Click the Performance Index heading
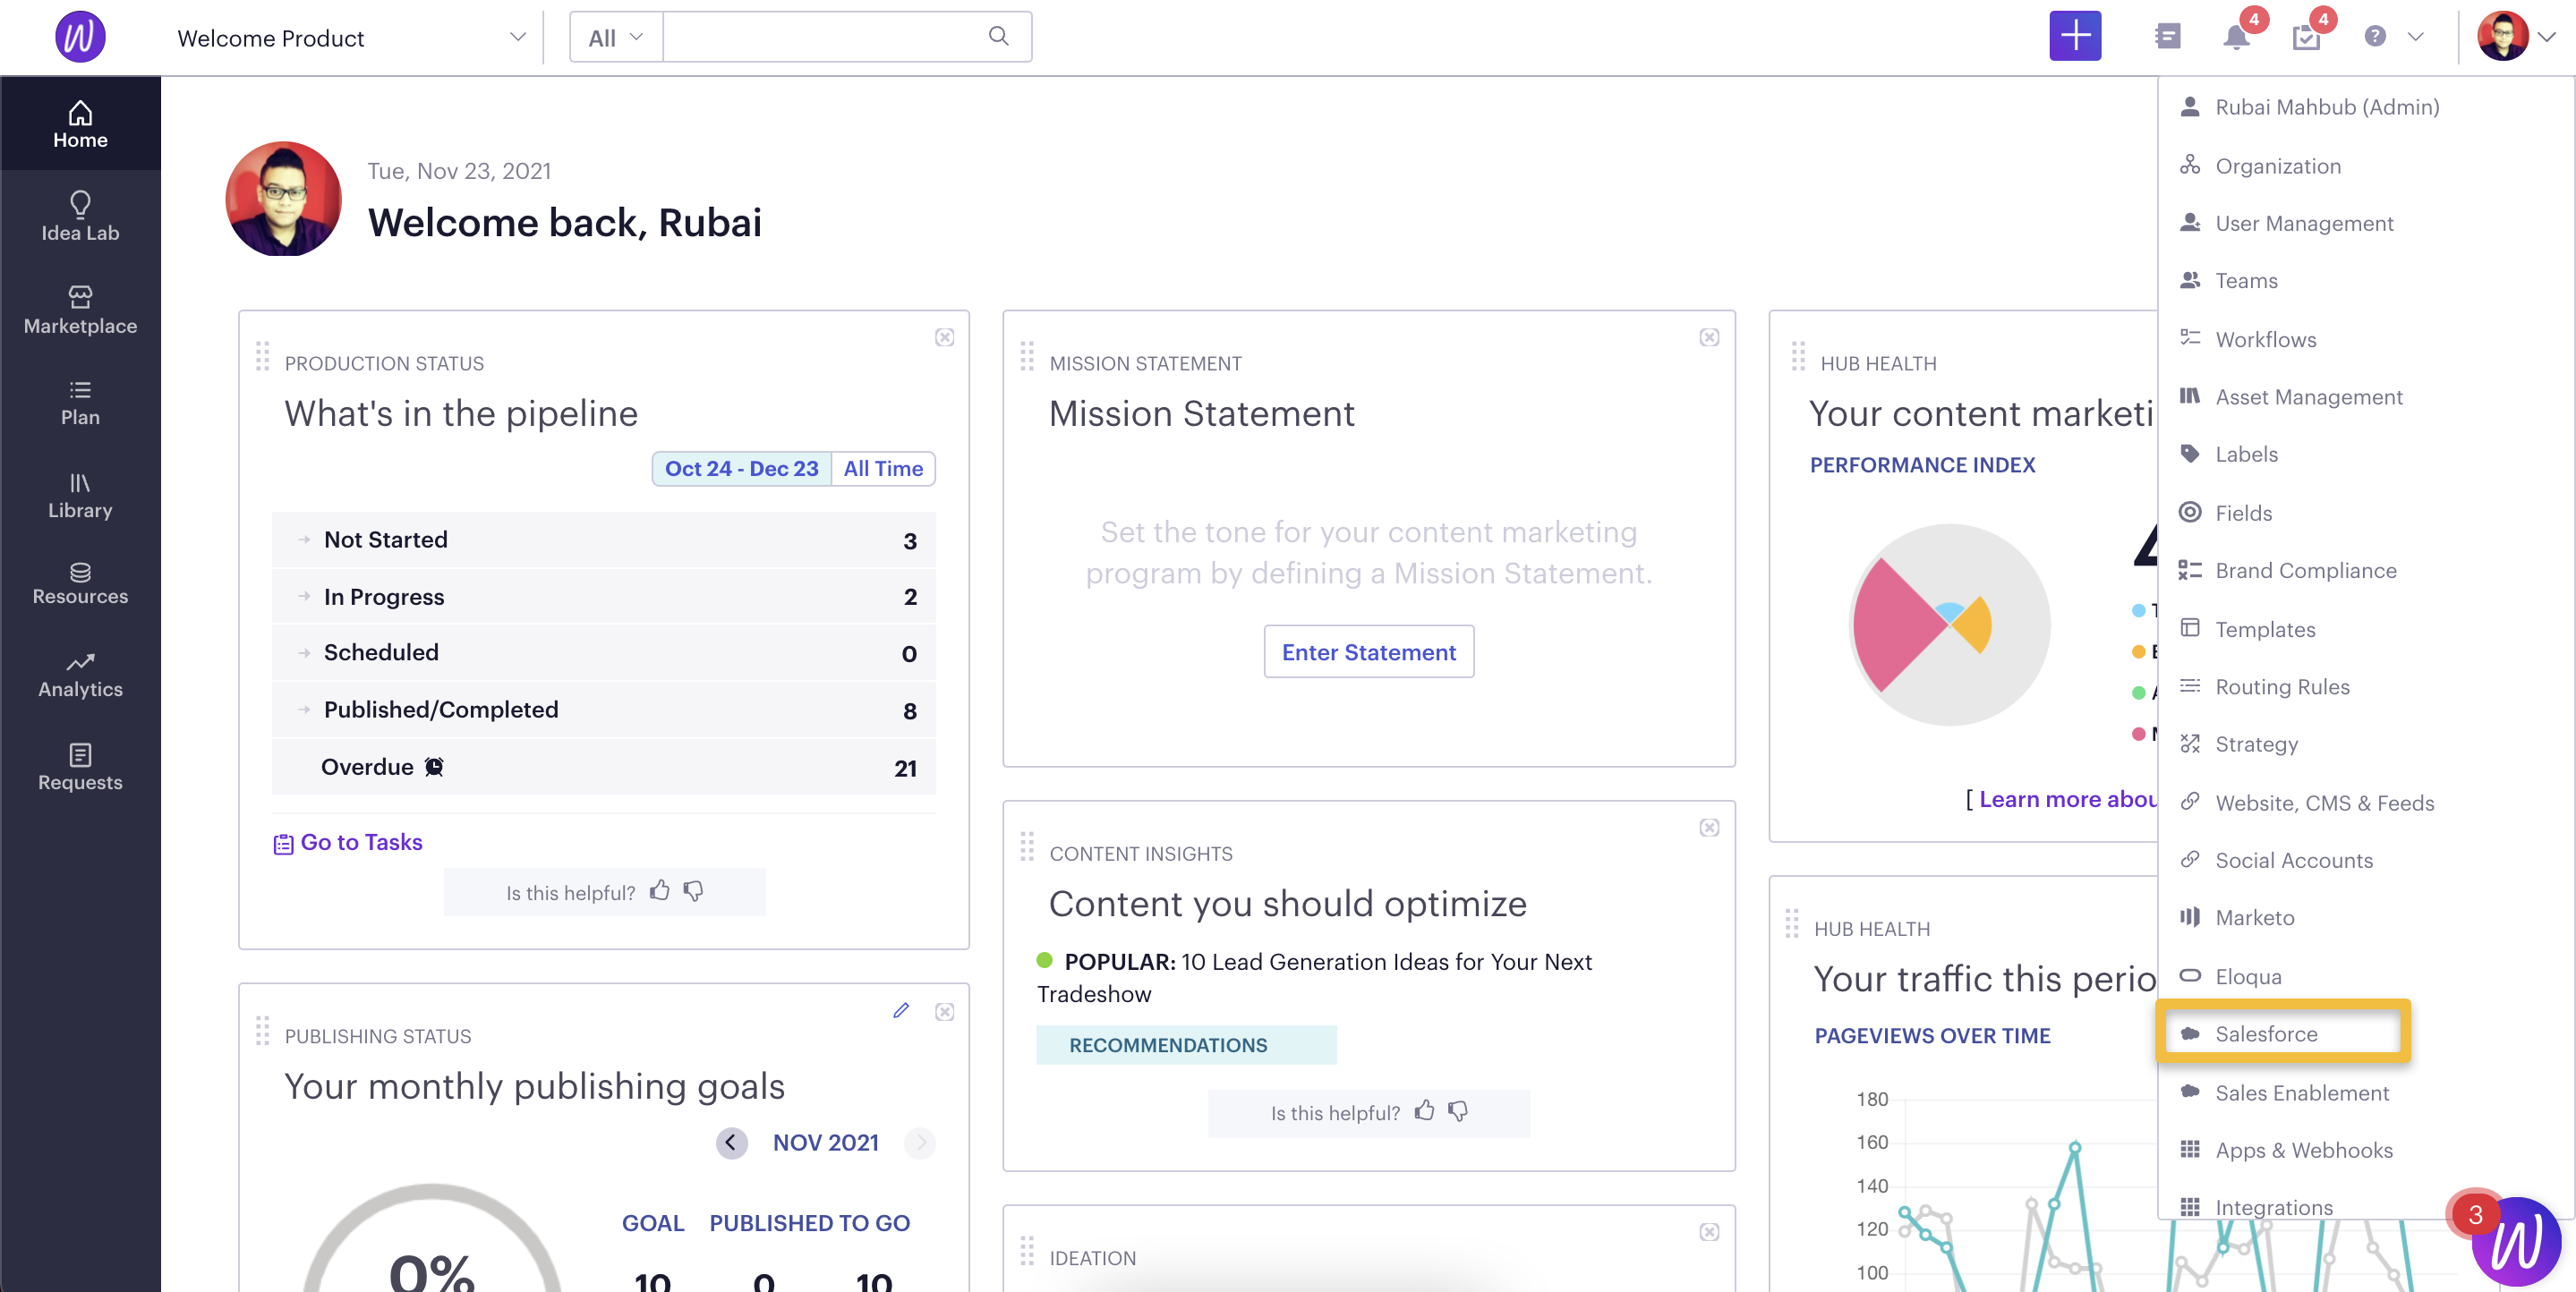This screenshot has height=1292, width=2576. (x=1922, y=465)
